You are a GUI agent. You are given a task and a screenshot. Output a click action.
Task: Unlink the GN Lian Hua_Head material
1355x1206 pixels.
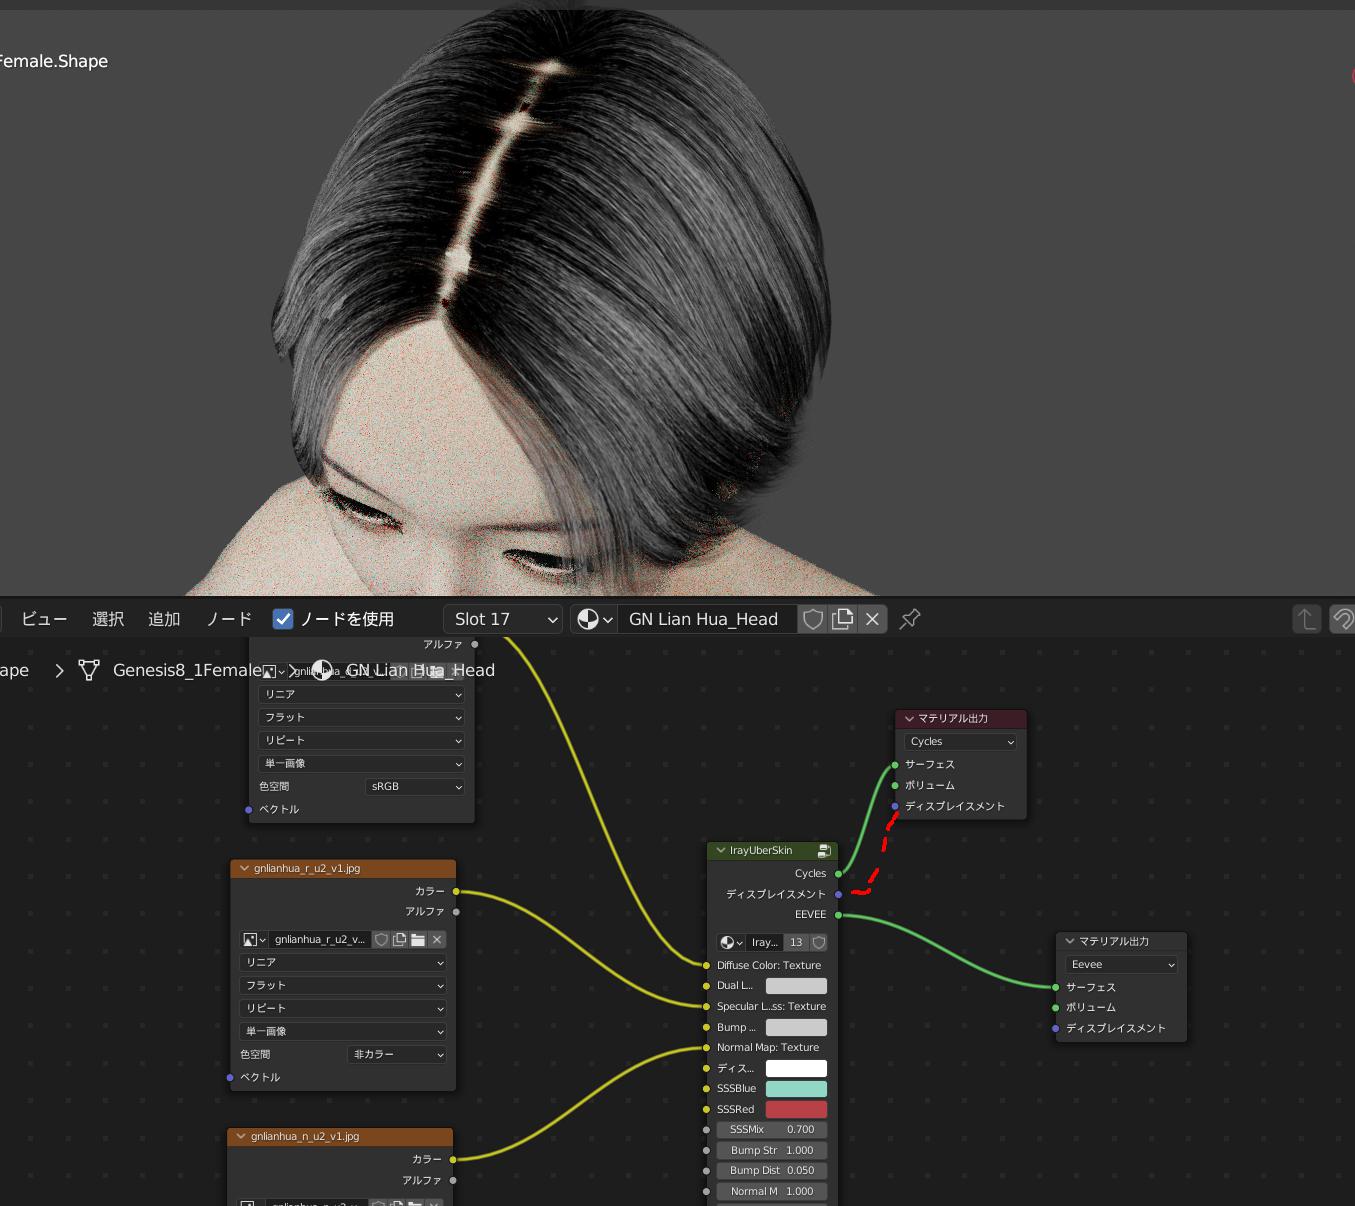pos(871,619)
